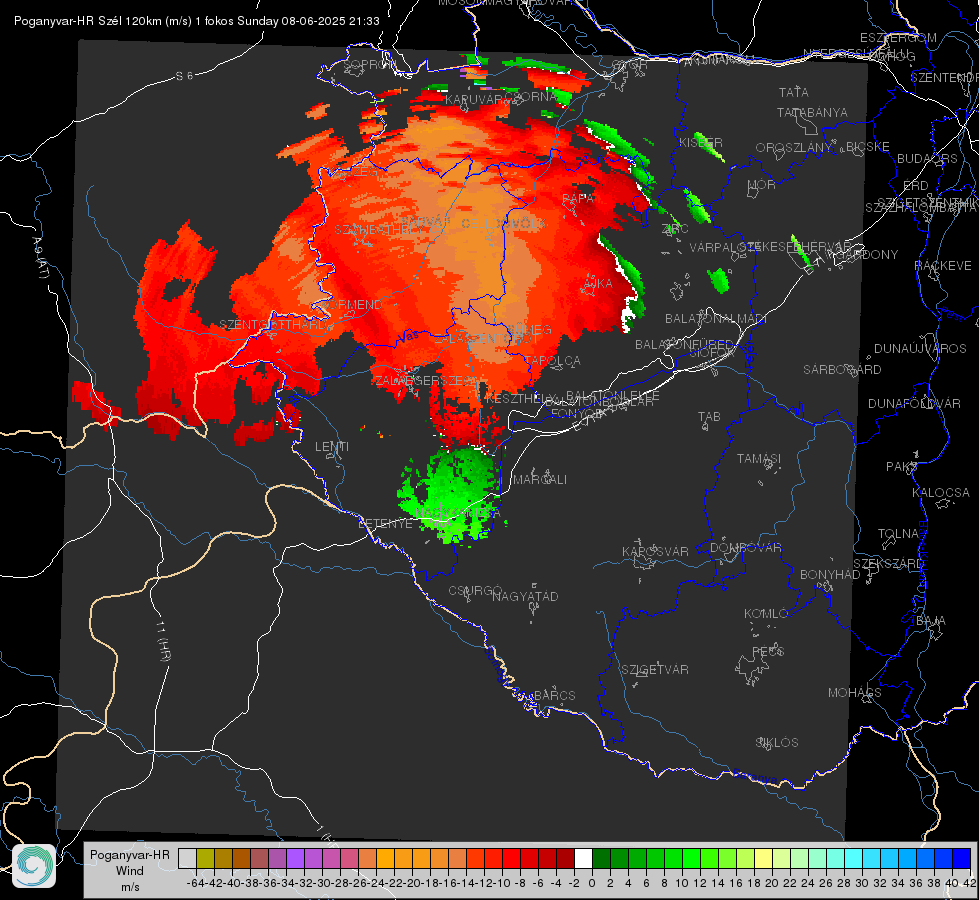Screen dimensions: 979x900
Task: Click the CSURGO town label
Action: (x=475, y=590)
